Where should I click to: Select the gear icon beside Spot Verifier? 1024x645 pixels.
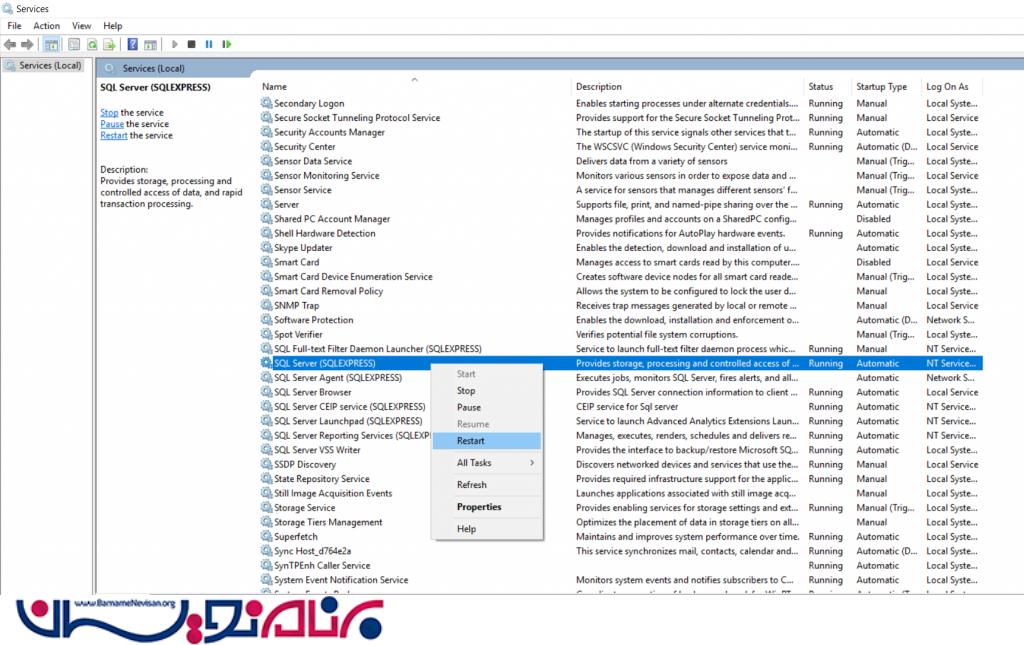tap(266, 334)
